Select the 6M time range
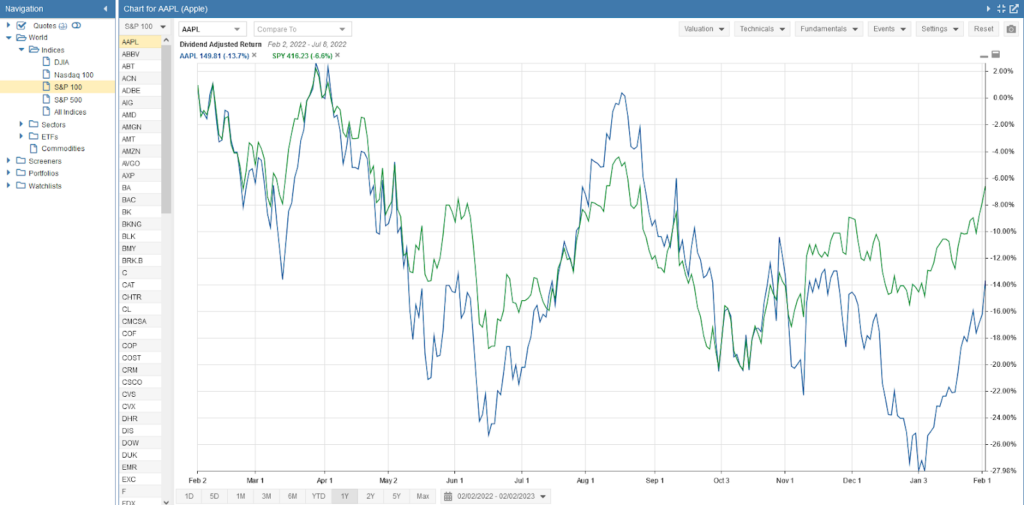The image size is (1024, 505). 293,497
